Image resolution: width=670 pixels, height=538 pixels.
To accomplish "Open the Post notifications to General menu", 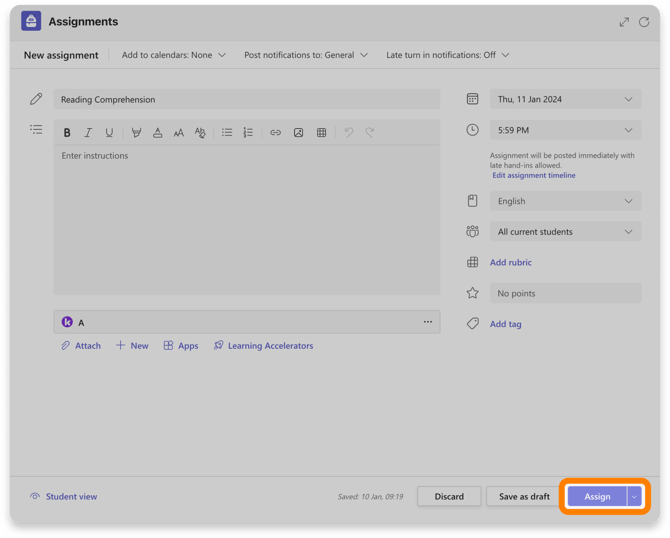I will tap(306, 55).
